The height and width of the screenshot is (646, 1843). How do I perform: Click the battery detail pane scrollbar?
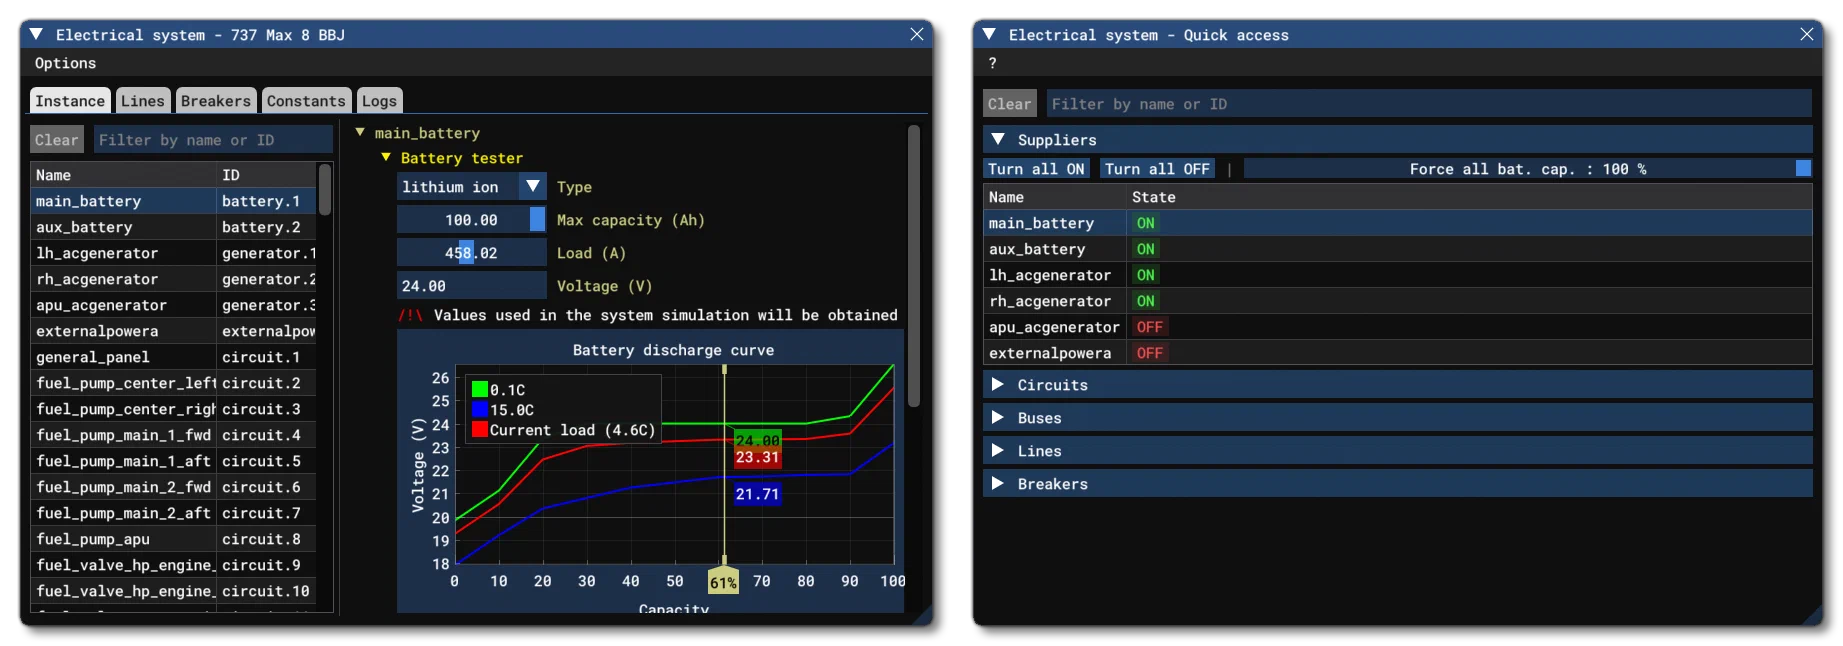[913, 265]
